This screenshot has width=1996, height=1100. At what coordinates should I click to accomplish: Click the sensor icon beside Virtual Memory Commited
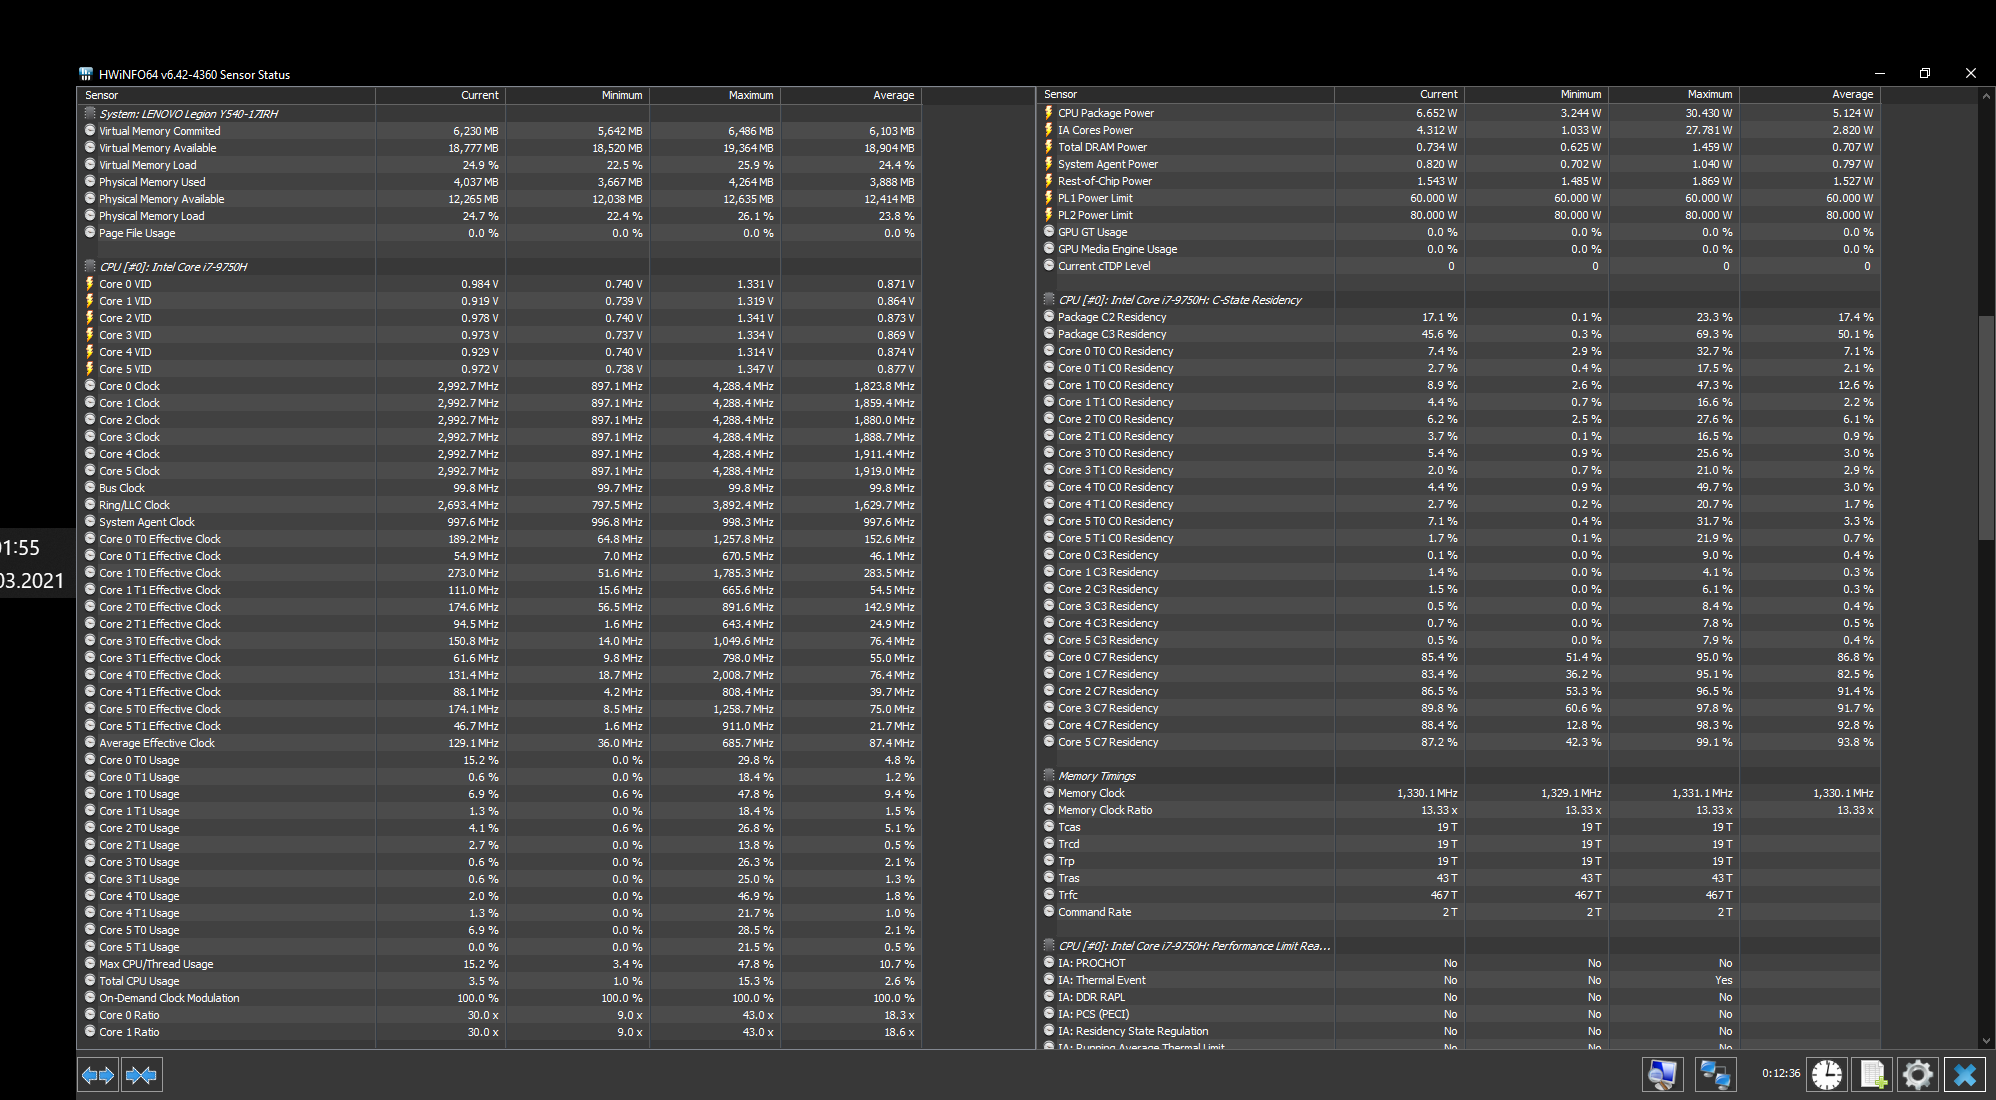90,131
